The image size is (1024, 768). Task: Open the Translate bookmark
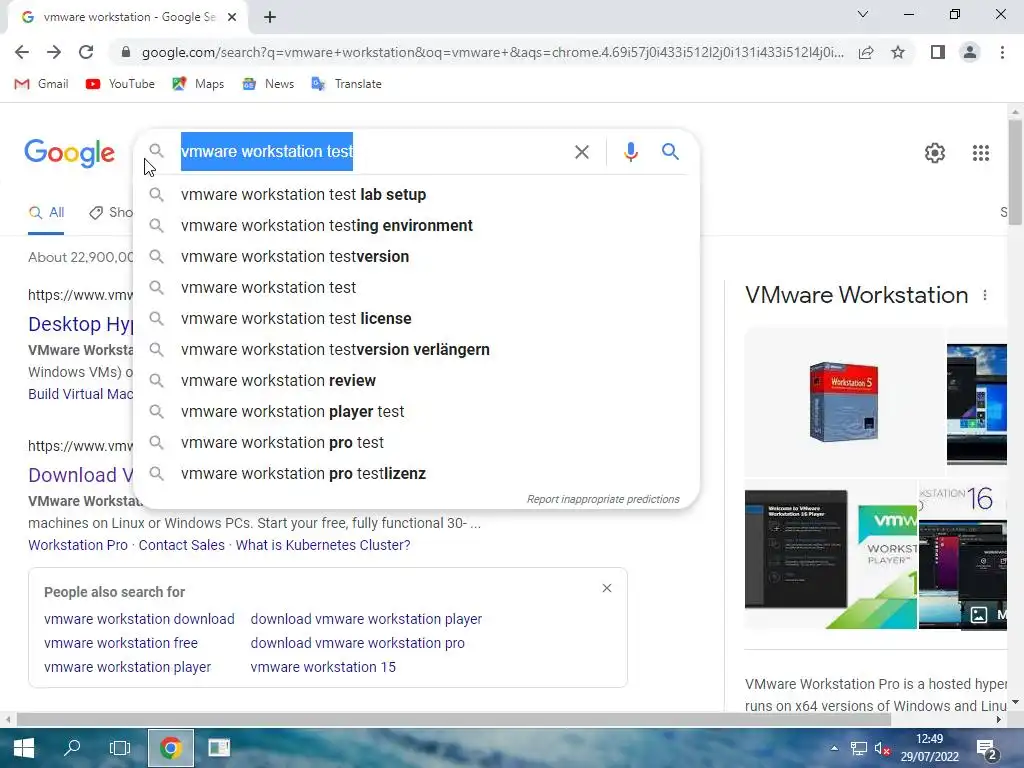346,84
